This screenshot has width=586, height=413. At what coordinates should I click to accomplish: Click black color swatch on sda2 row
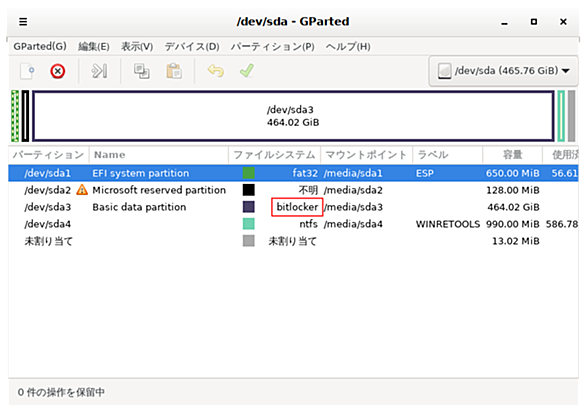249,190
